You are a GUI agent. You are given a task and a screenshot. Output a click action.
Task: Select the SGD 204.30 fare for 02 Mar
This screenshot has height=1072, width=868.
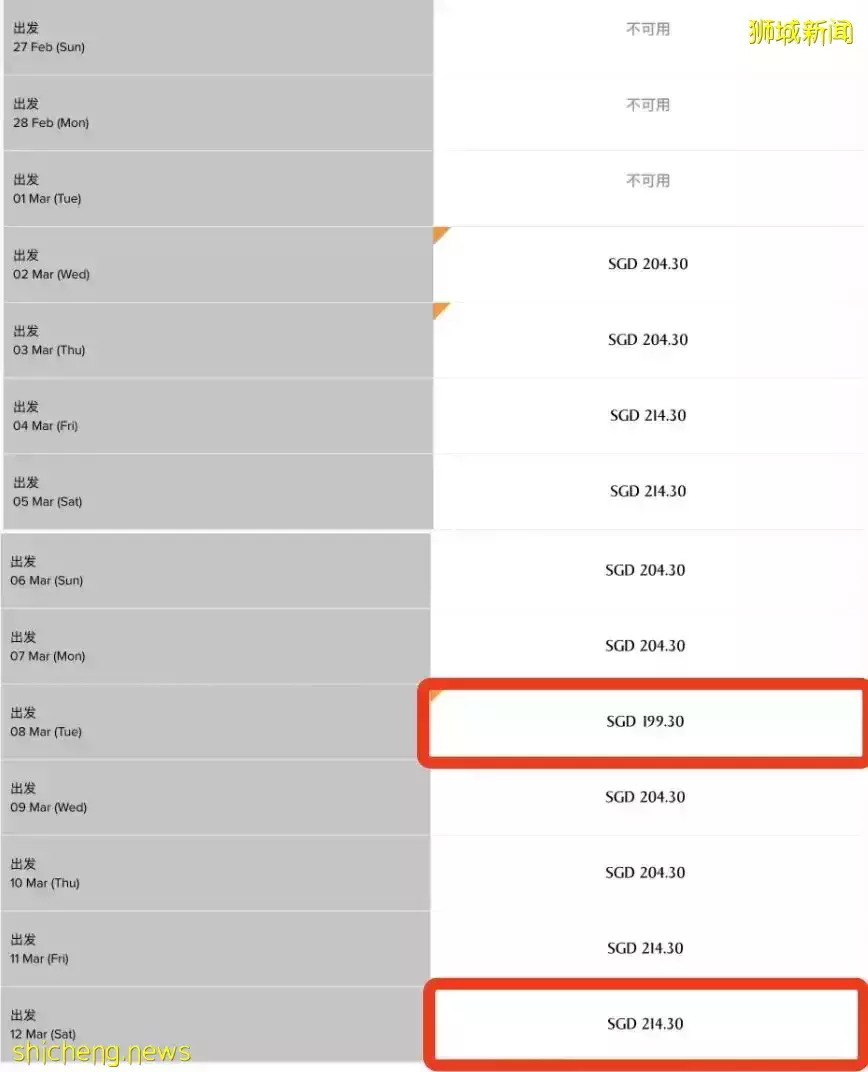point(648,263)
